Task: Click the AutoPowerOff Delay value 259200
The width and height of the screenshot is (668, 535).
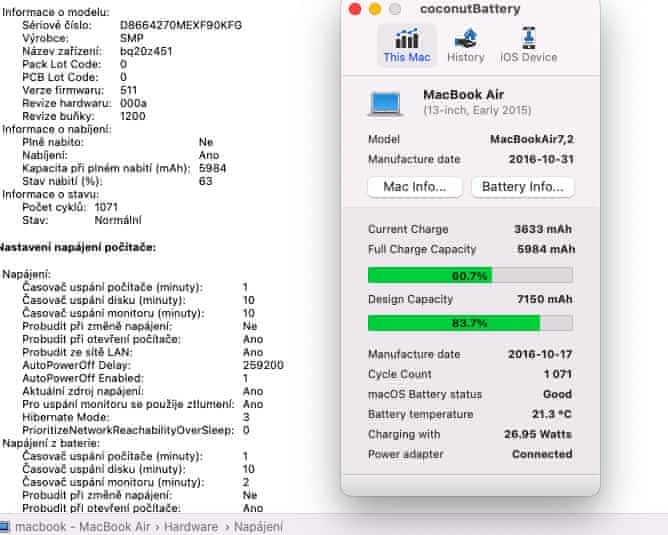Action: 263,365
